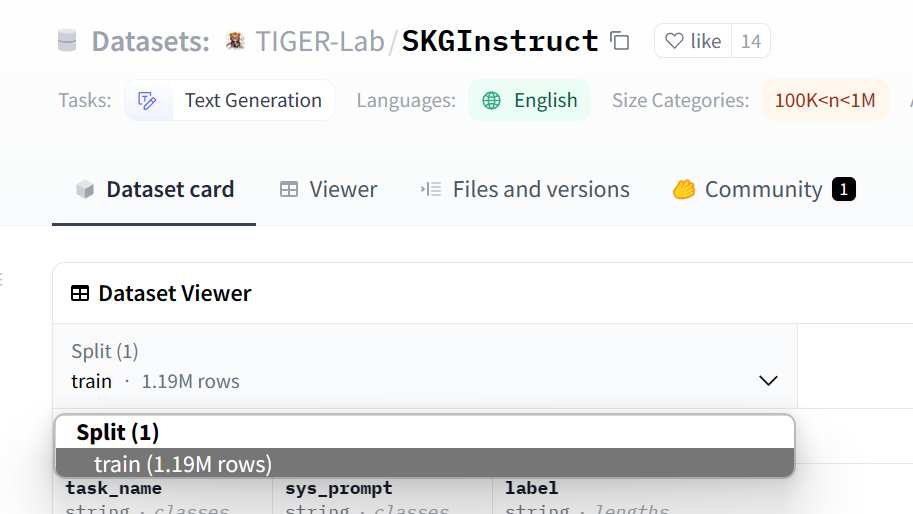913x514 pixels.
Task: Open the TIGER-Lab organization link
Action: (320, 41)
